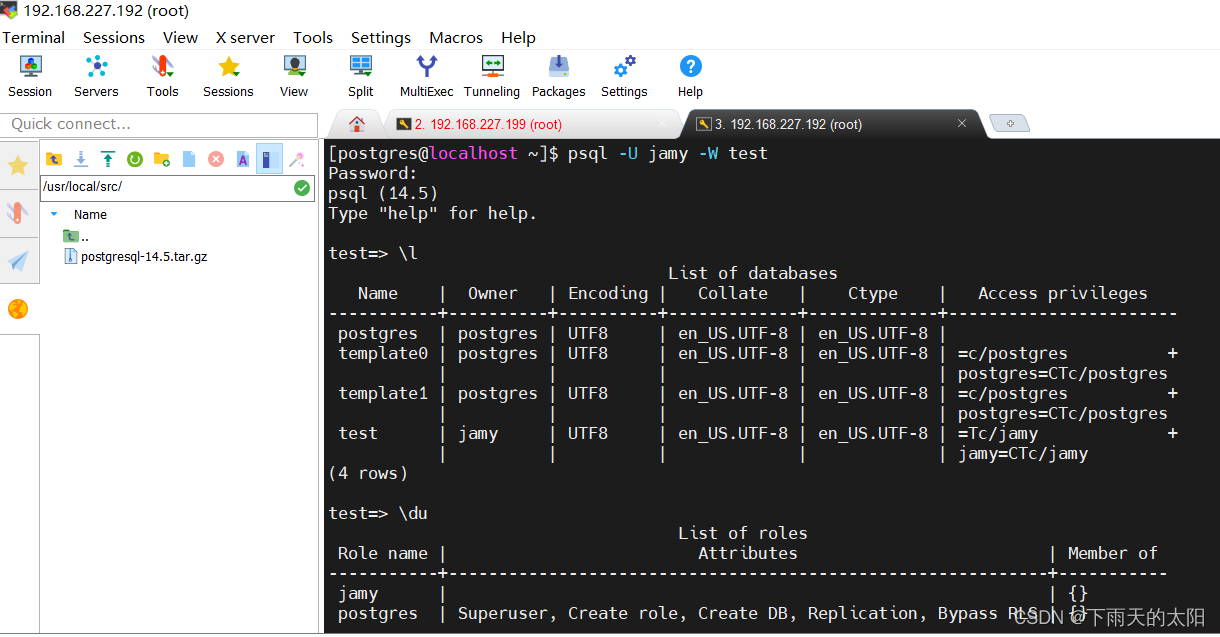Go to parent directory in SFTP toolbar

click(x=54, y=159)
